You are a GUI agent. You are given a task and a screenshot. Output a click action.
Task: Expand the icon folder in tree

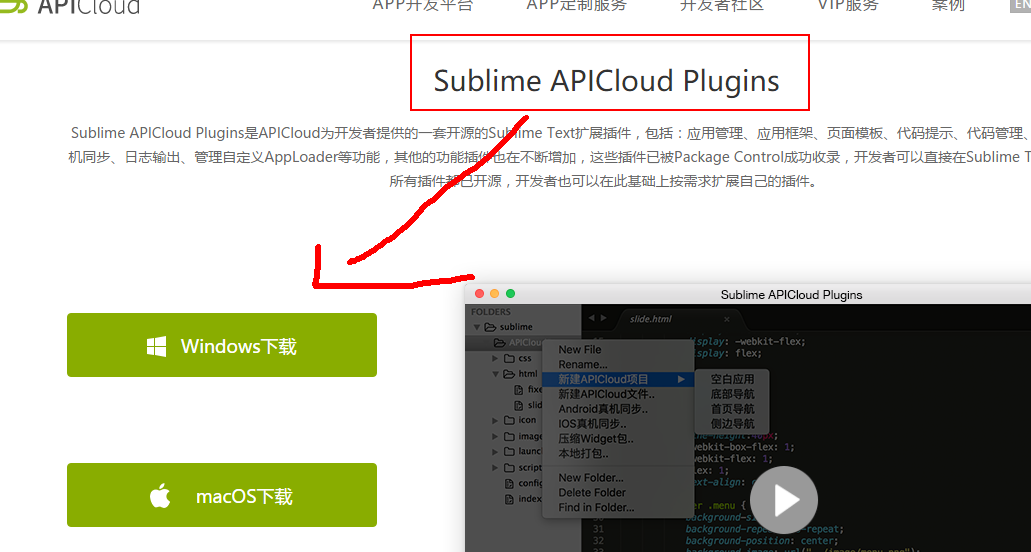pyautogui.click(x=495, y=421)
